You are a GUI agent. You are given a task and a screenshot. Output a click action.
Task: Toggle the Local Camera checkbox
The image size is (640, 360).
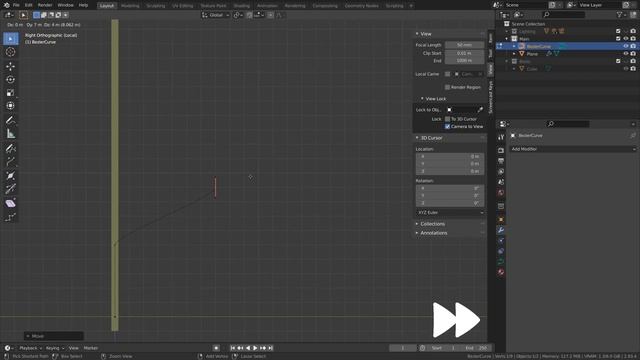pyautogui.click(x=447, y=74)
